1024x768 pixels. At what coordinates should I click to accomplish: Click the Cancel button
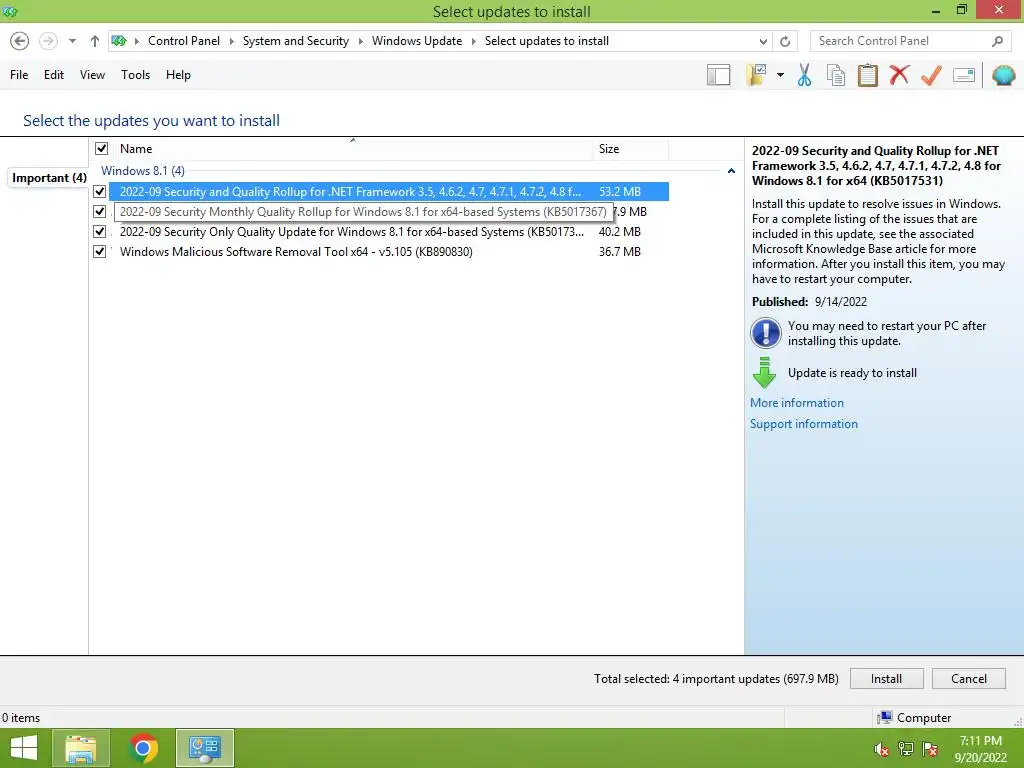pyautogui.click(x=968, y=679)
